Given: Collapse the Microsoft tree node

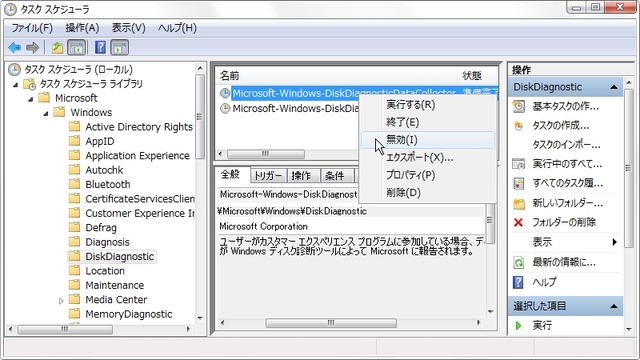Looking at the screenshot, I should point(31,99).
